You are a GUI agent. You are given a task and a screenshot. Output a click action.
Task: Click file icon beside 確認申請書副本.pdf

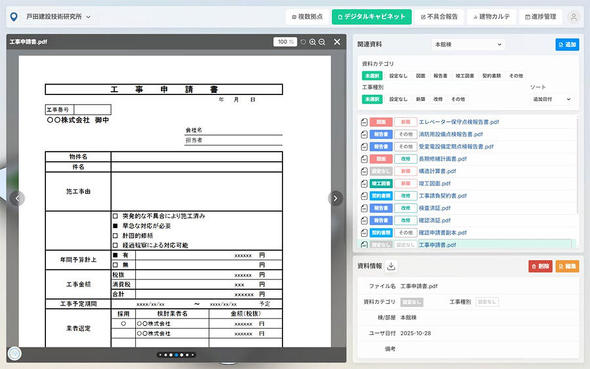(364, 233)
